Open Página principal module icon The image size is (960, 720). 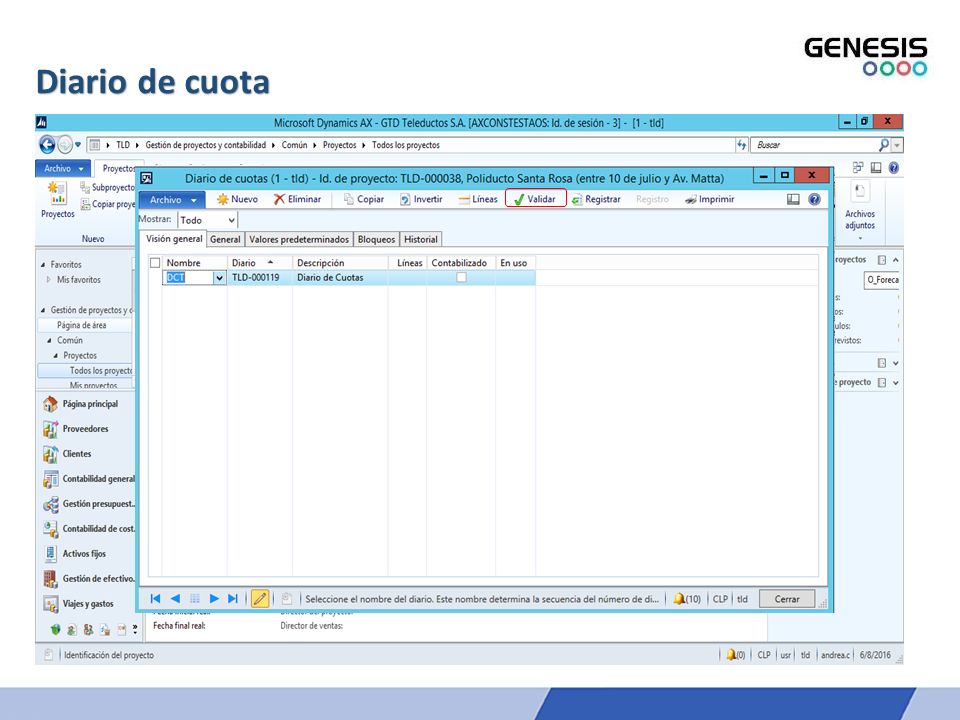coord(50,404)
